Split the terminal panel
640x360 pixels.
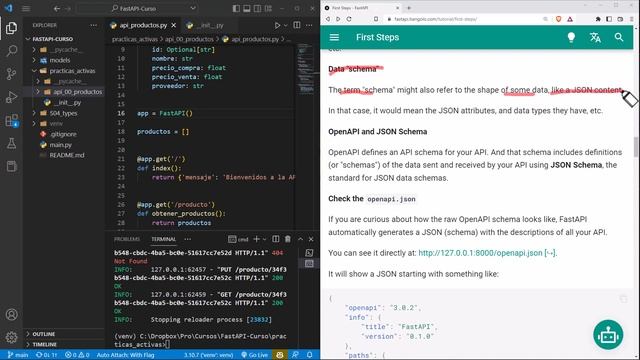[x=276, y=239]
